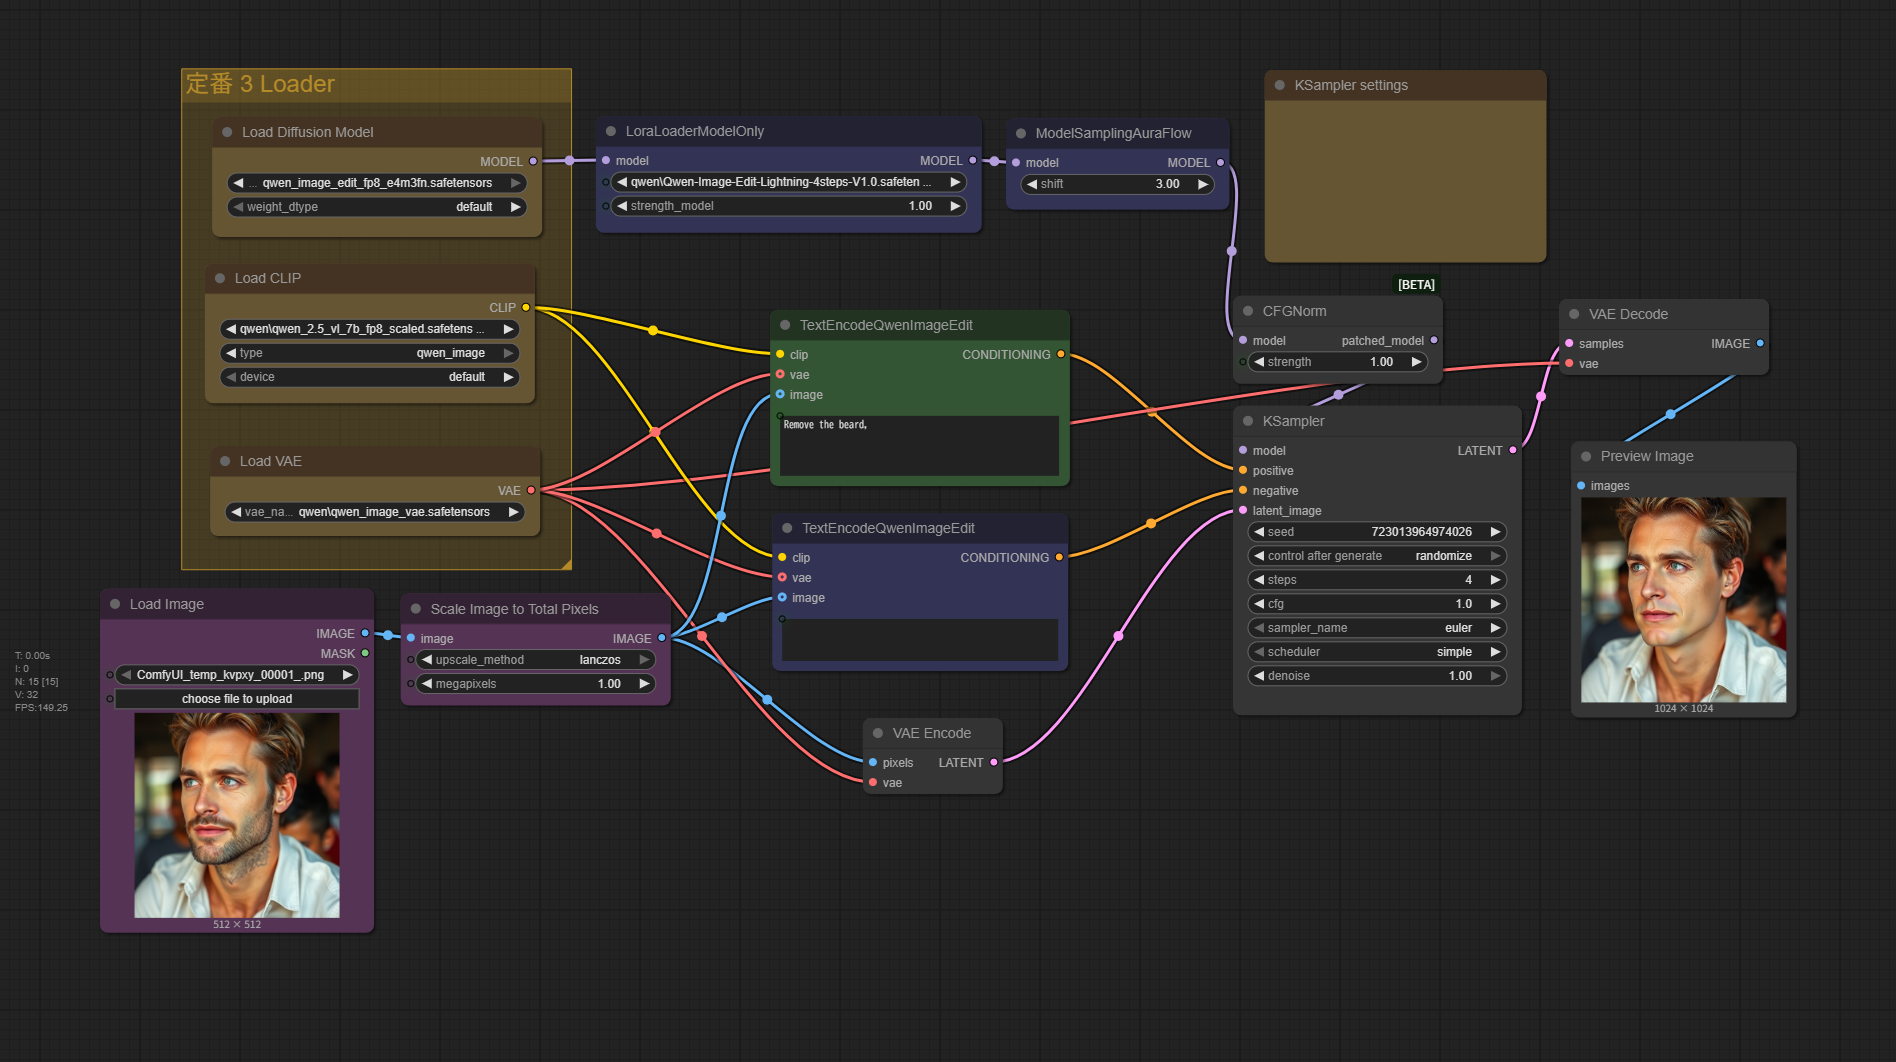Click the KSampler settings group title
This screenshot has height=1062, width=1896.
pos(1350,85)
